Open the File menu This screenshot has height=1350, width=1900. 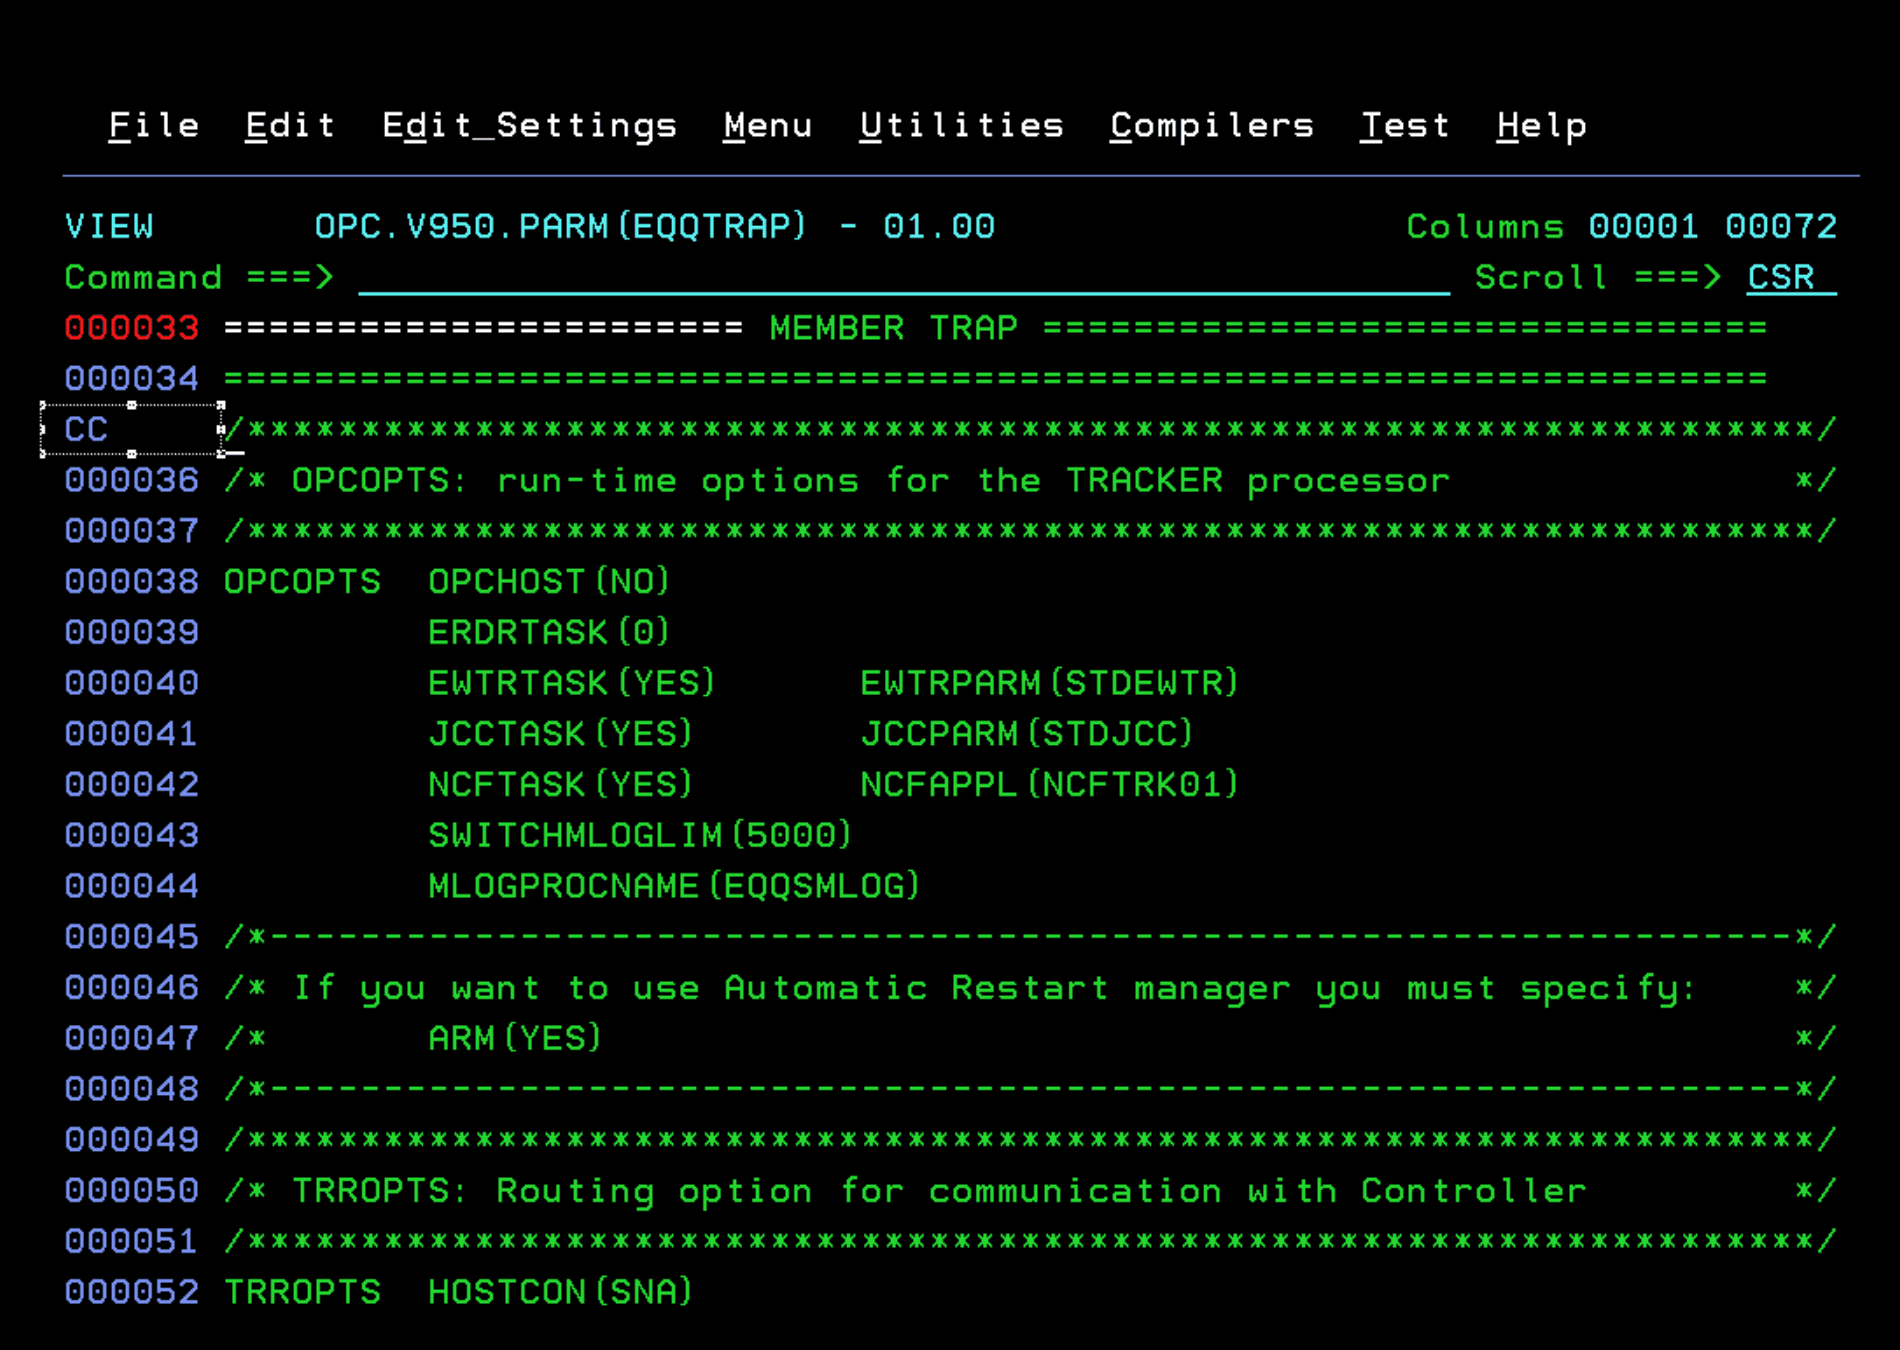[153, 124]
